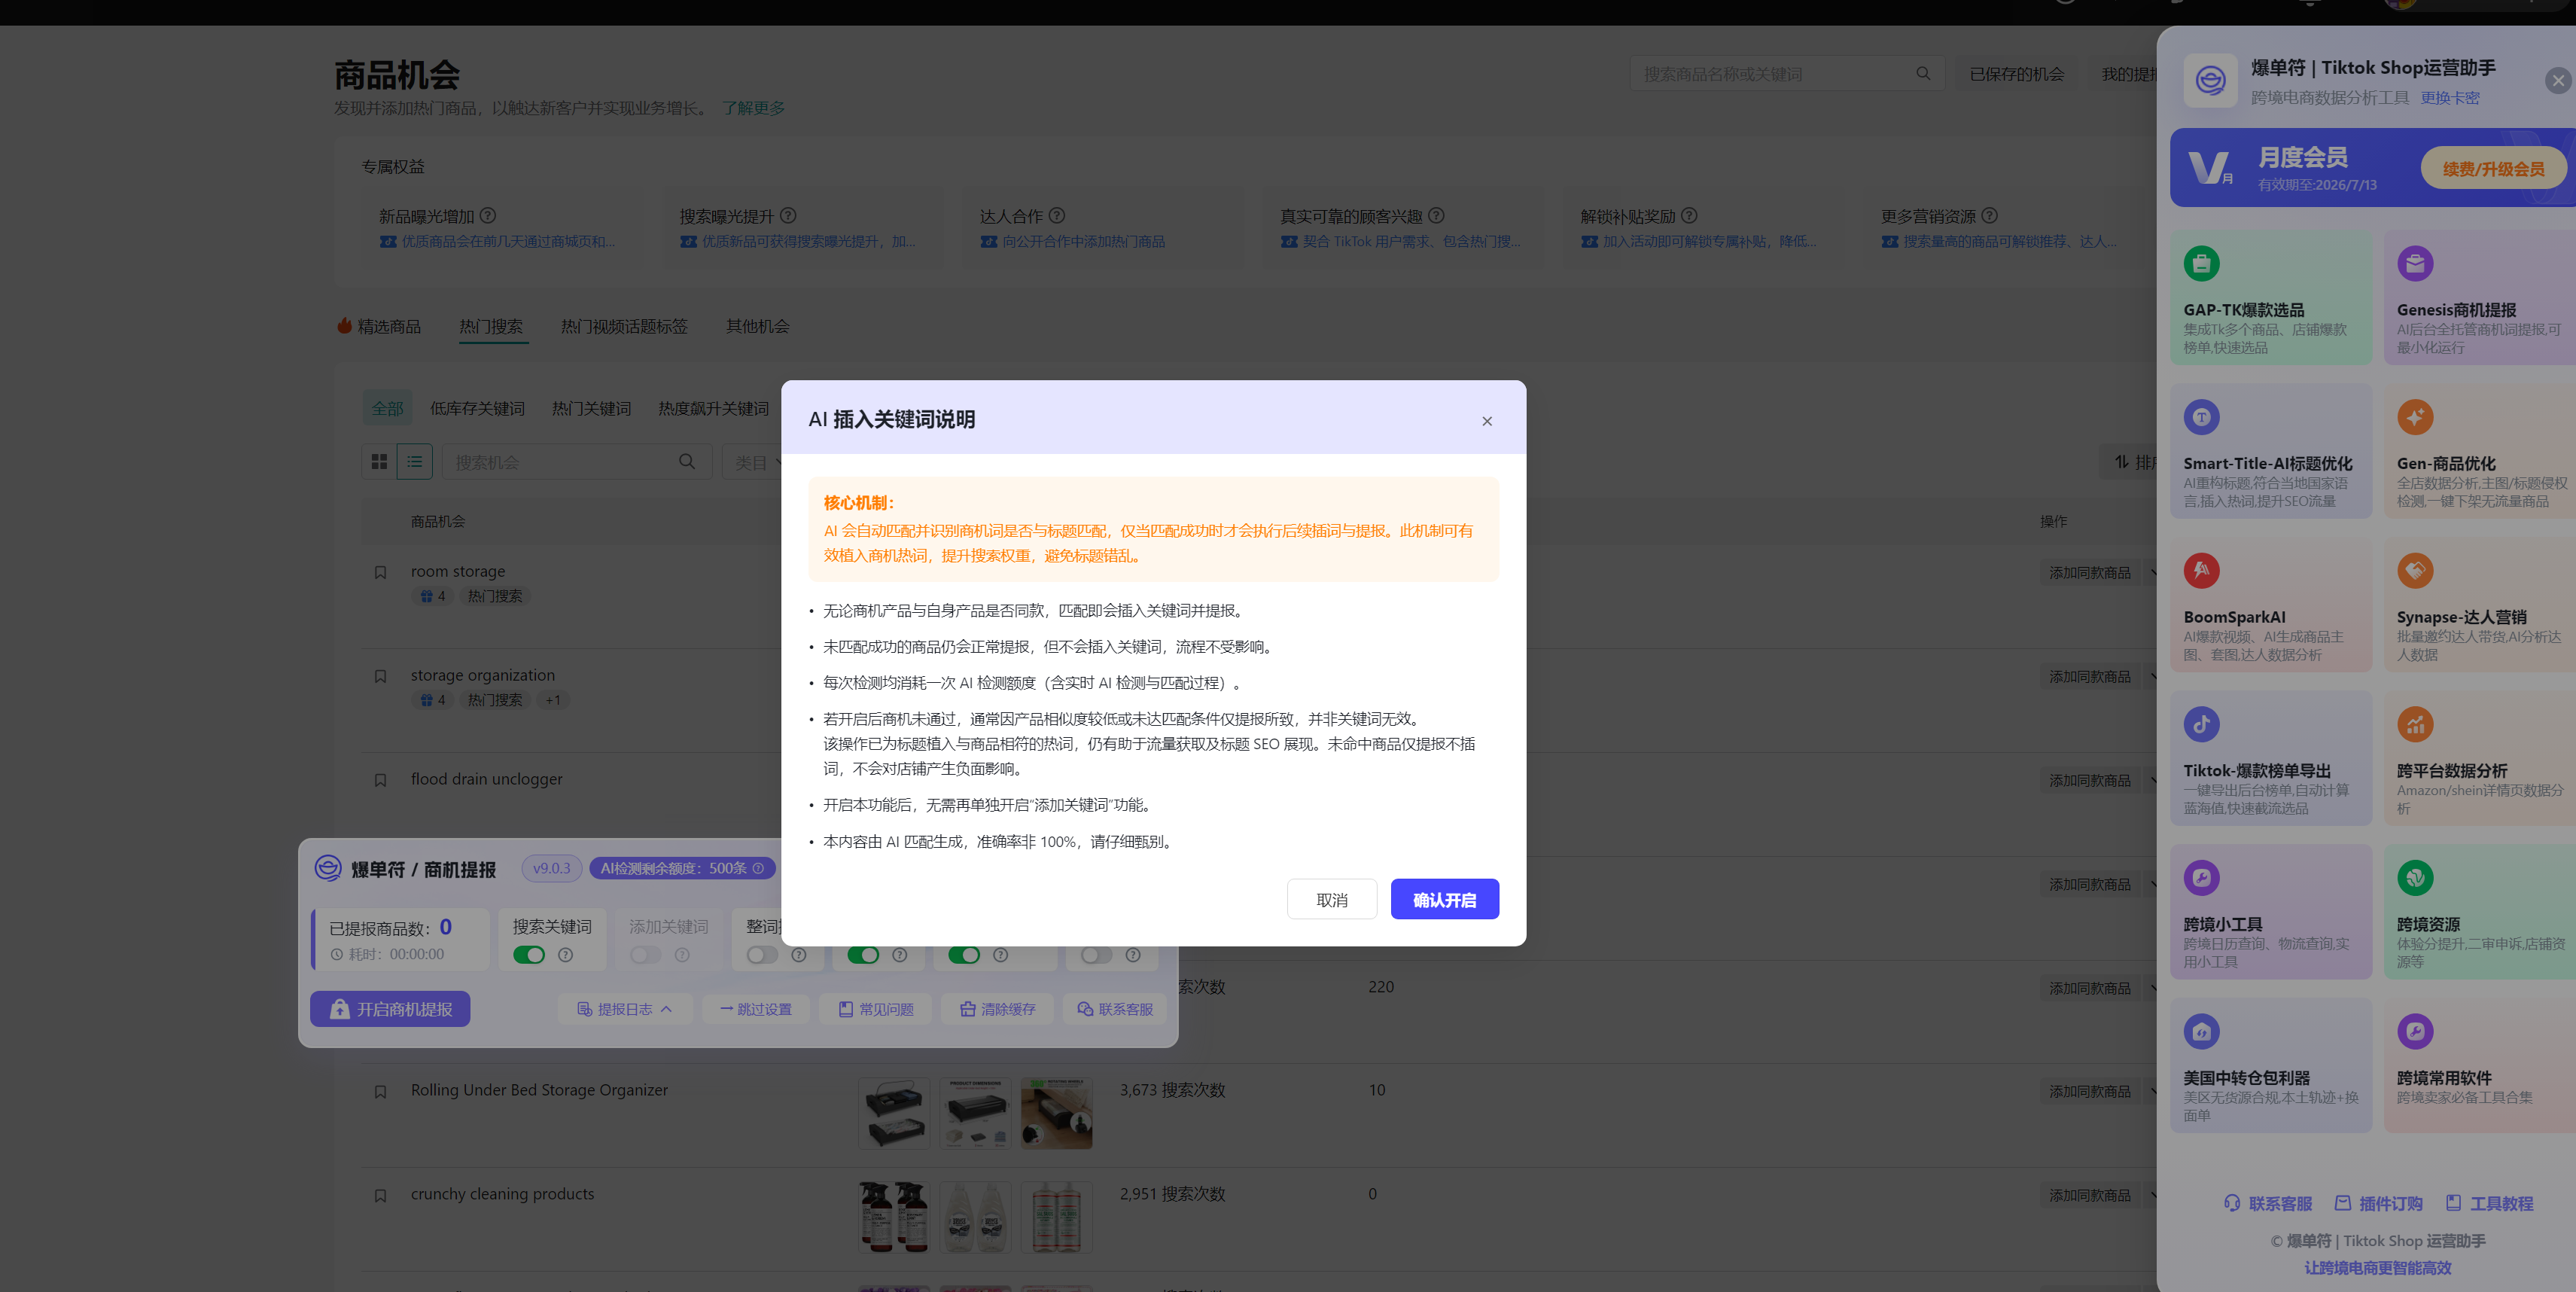2576x1292 pixels.
Task: Click the 续费/升级会员 button
Action: coord(2493,168)
